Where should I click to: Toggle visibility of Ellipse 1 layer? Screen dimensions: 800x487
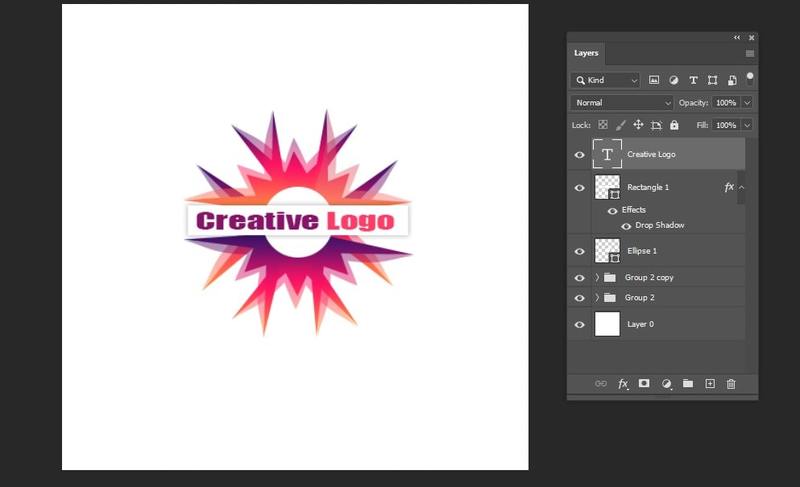[x=579, y=251]
